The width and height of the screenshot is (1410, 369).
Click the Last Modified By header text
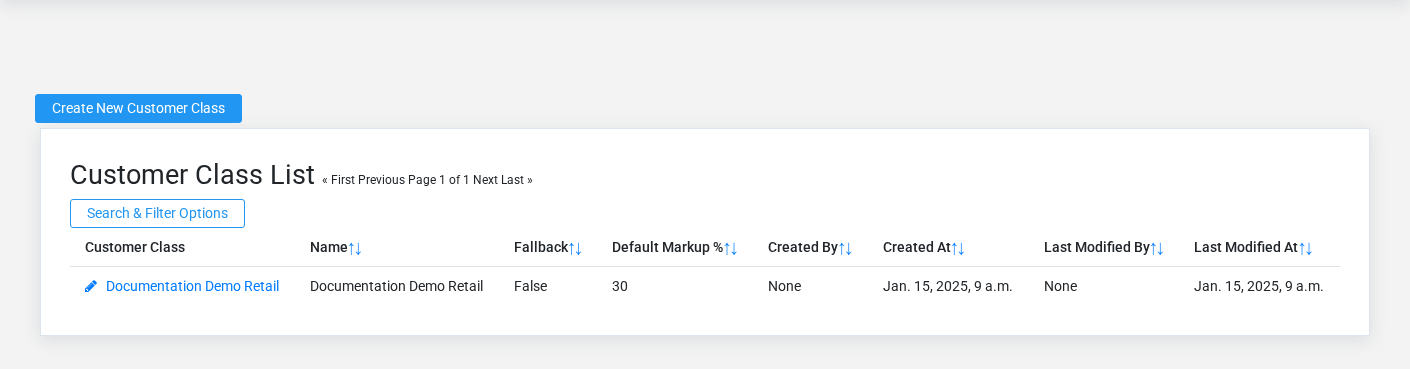1097,247
